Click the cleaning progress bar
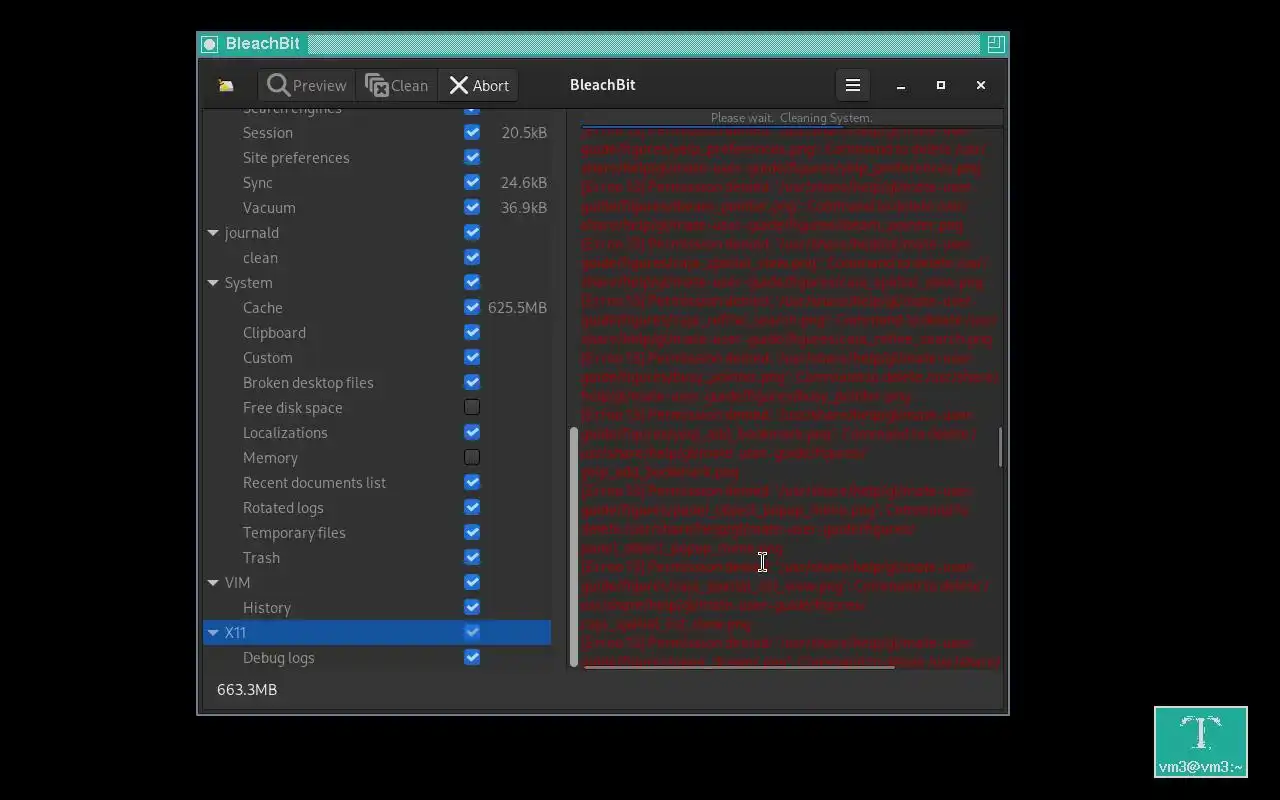 [x=791, y=117]
